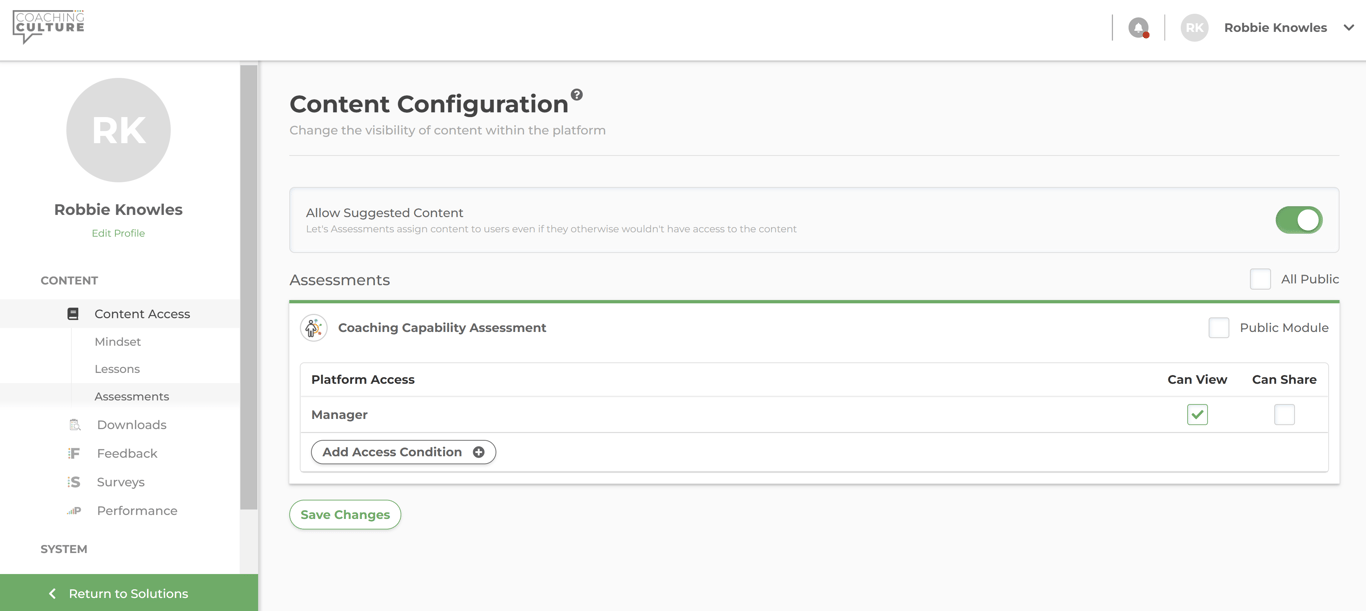Screen dimensions: 1366x611
Task: Click the Content Access book icon
Action: 73,314
